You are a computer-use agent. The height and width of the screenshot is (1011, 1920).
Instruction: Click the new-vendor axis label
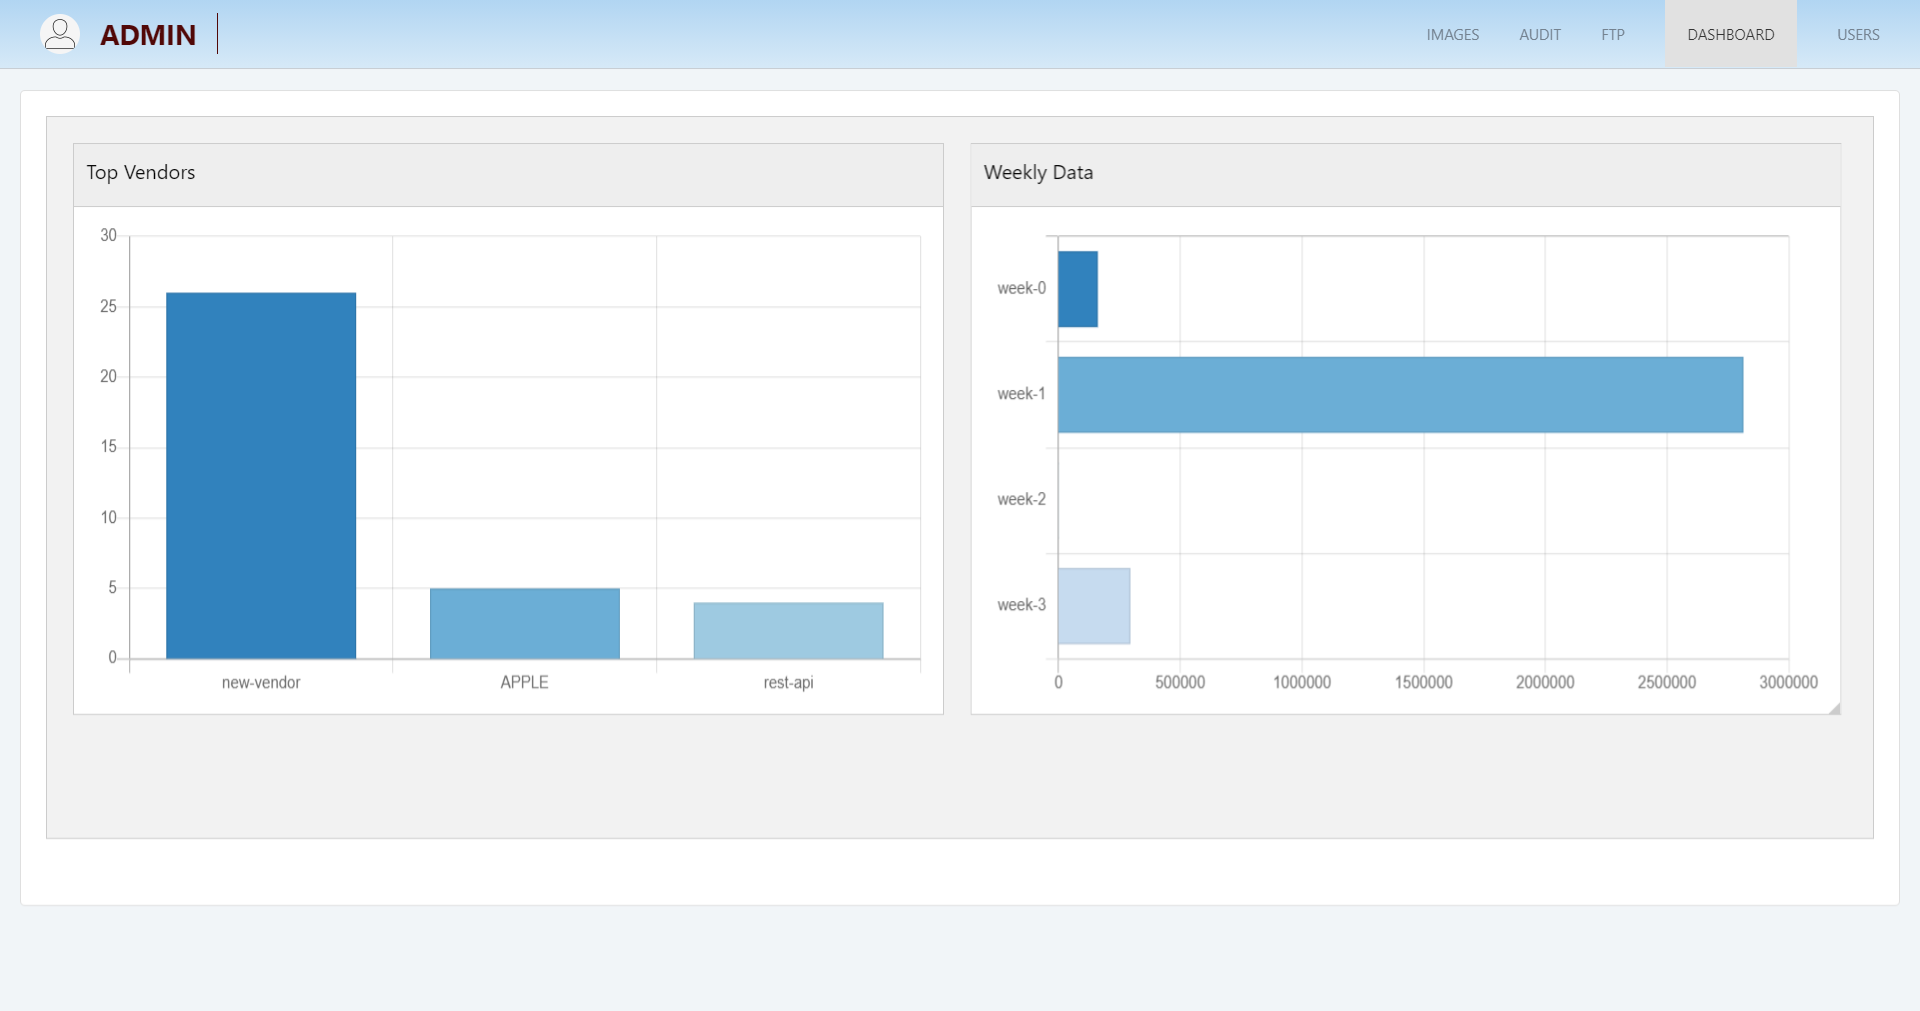pos(261,682)
